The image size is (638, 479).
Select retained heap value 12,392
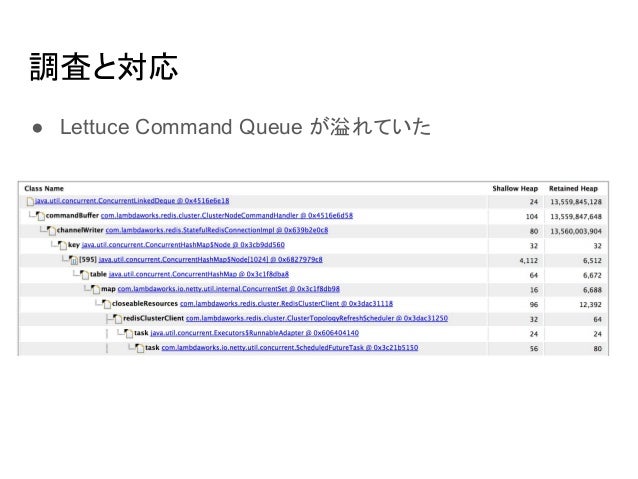click(590, 304)
